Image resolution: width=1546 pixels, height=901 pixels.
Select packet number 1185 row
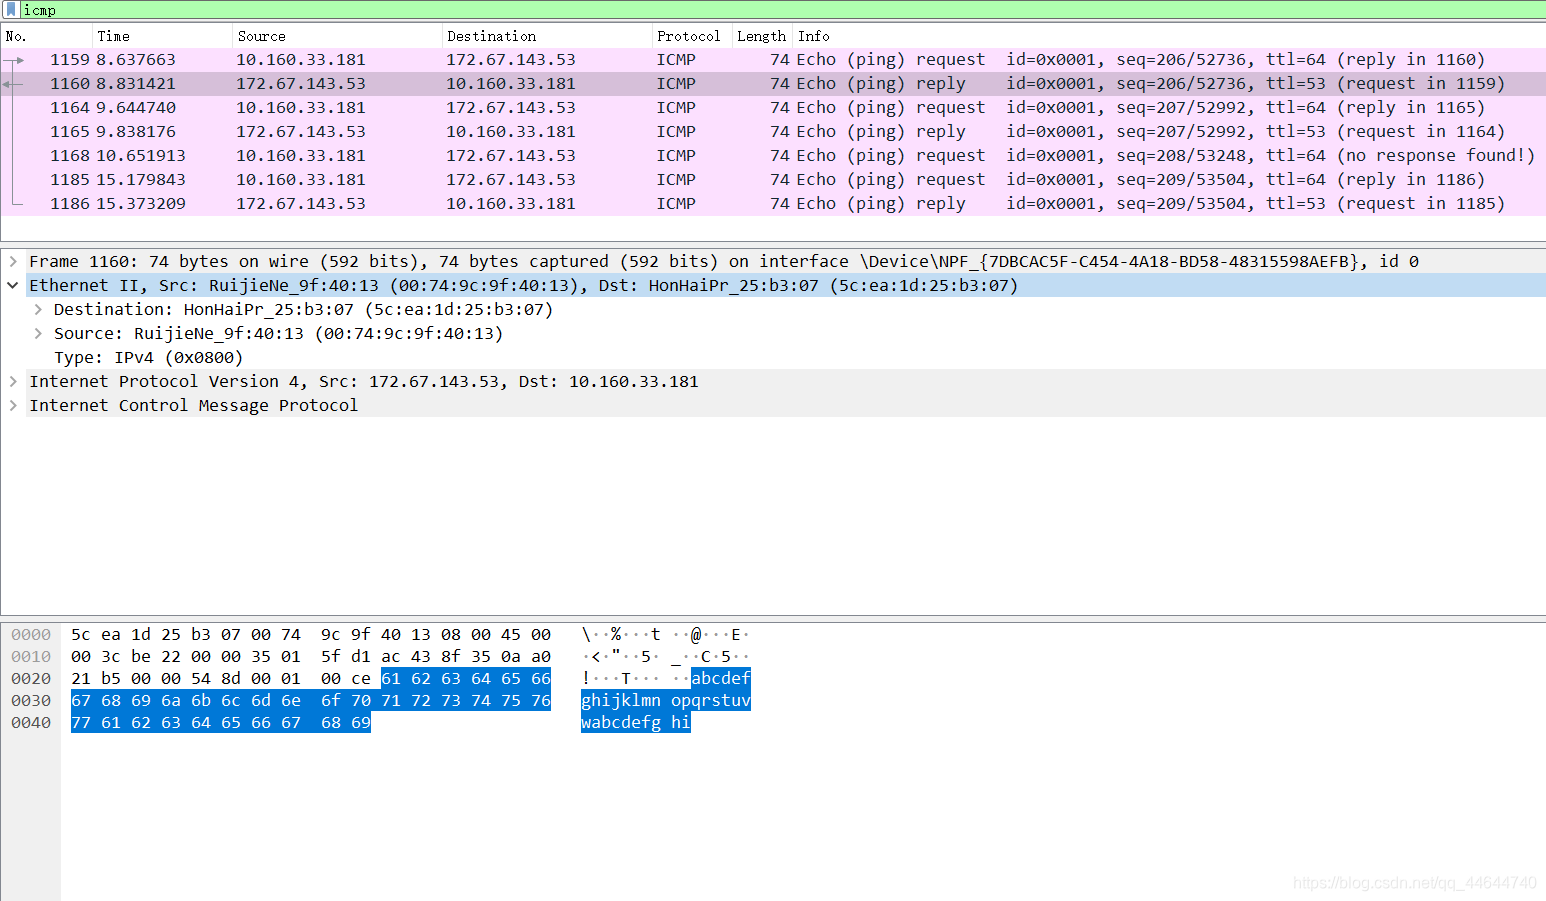pos(773,180)
